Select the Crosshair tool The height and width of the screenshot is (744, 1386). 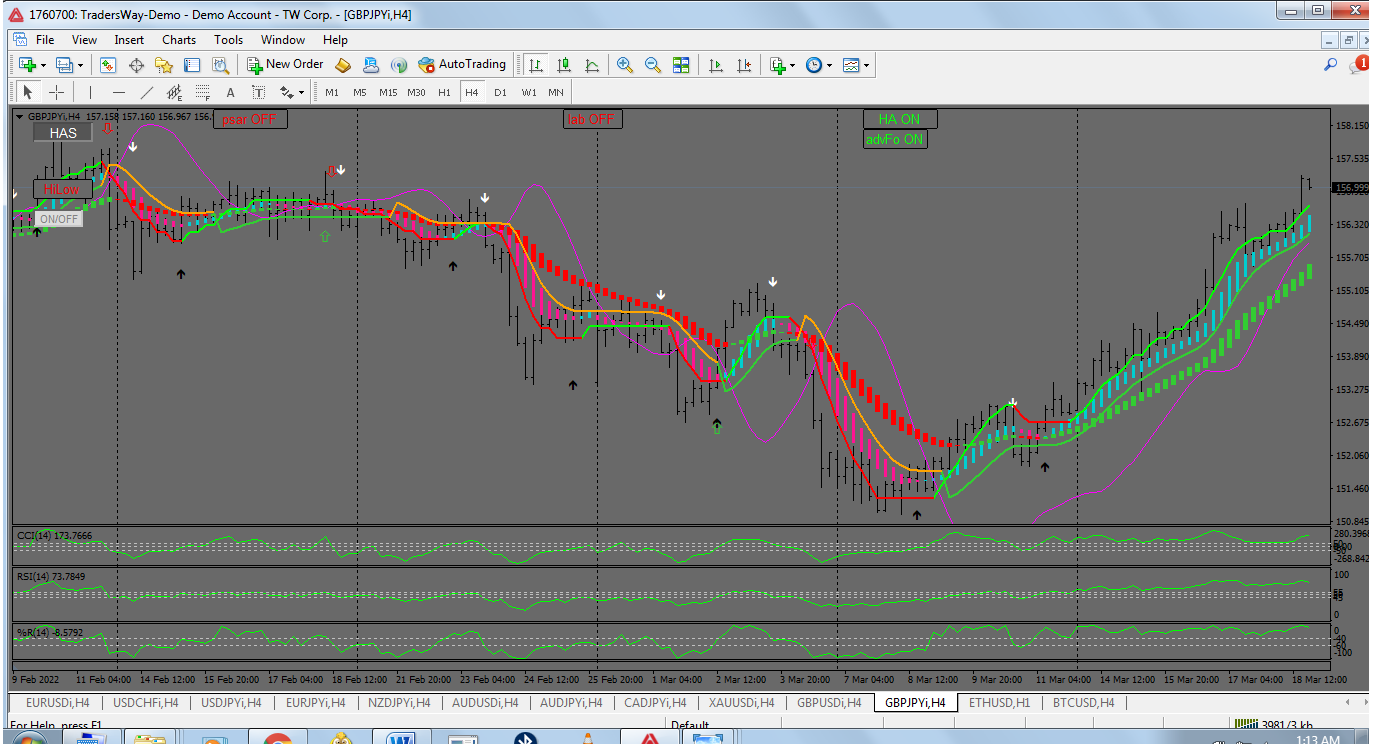[x=57, y=93]
